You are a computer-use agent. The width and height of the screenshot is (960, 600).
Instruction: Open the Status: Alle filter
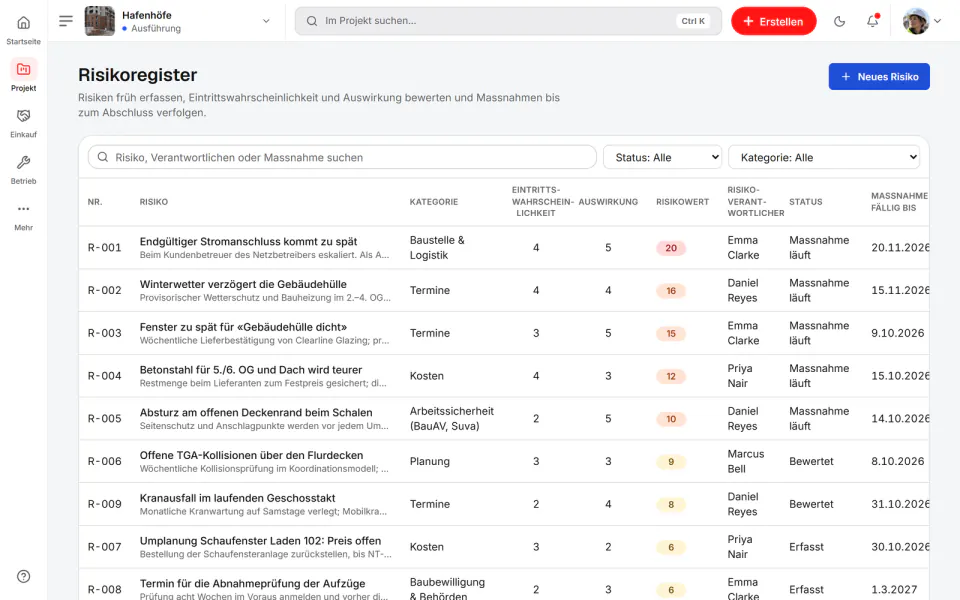662,157
